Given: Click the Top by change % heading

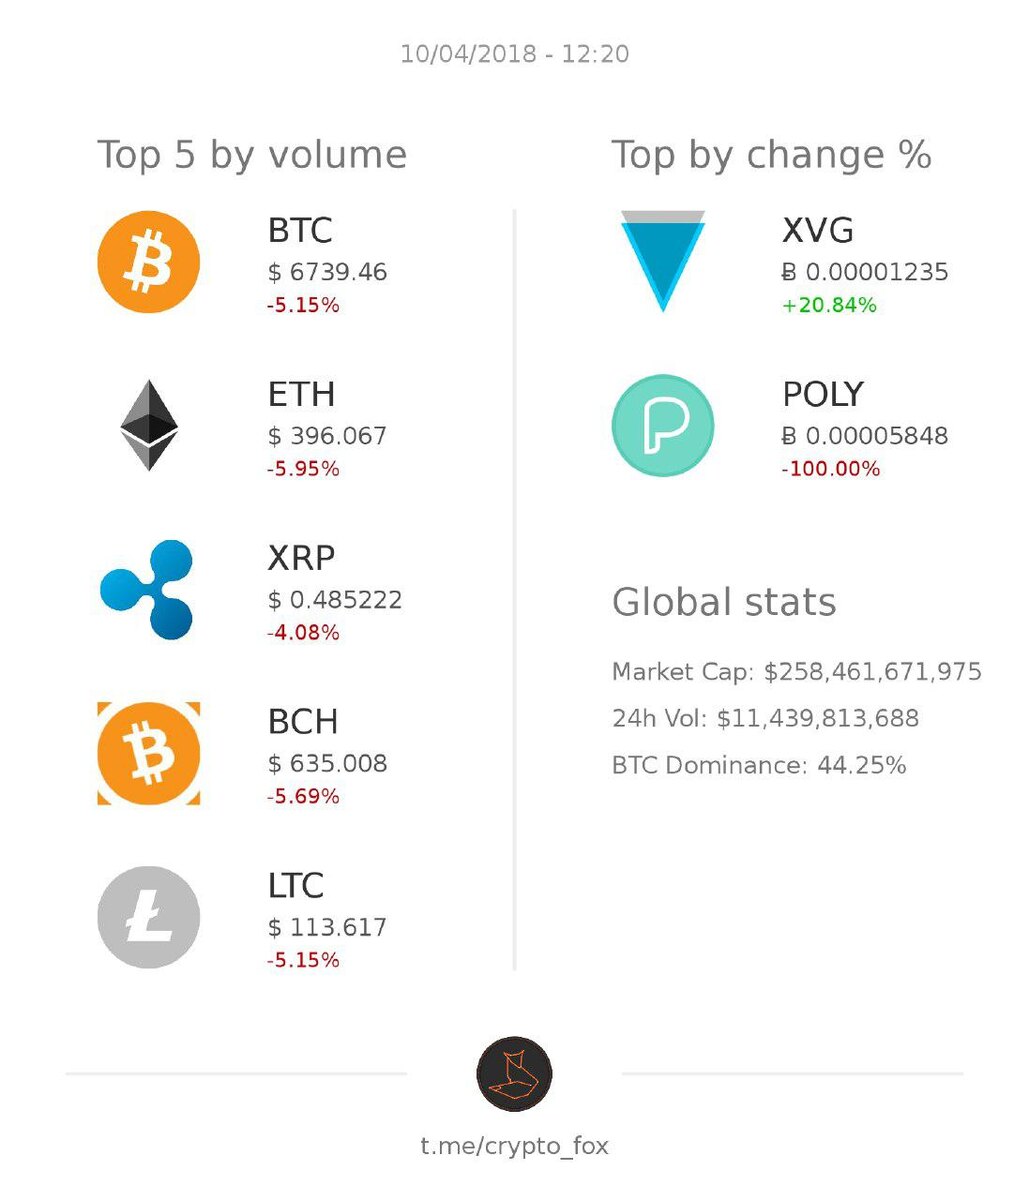Looking at the screenshot, I should (x=771, y=156).
